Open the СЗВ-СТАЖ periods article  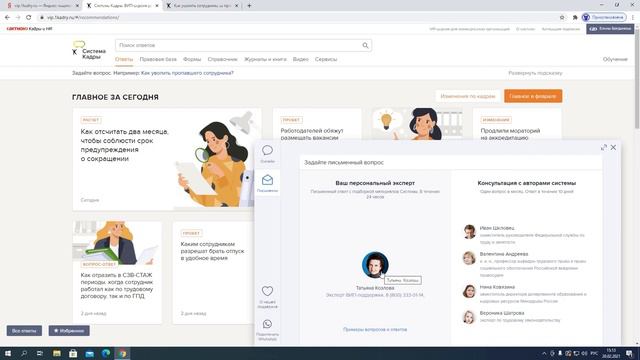[117, 285]
